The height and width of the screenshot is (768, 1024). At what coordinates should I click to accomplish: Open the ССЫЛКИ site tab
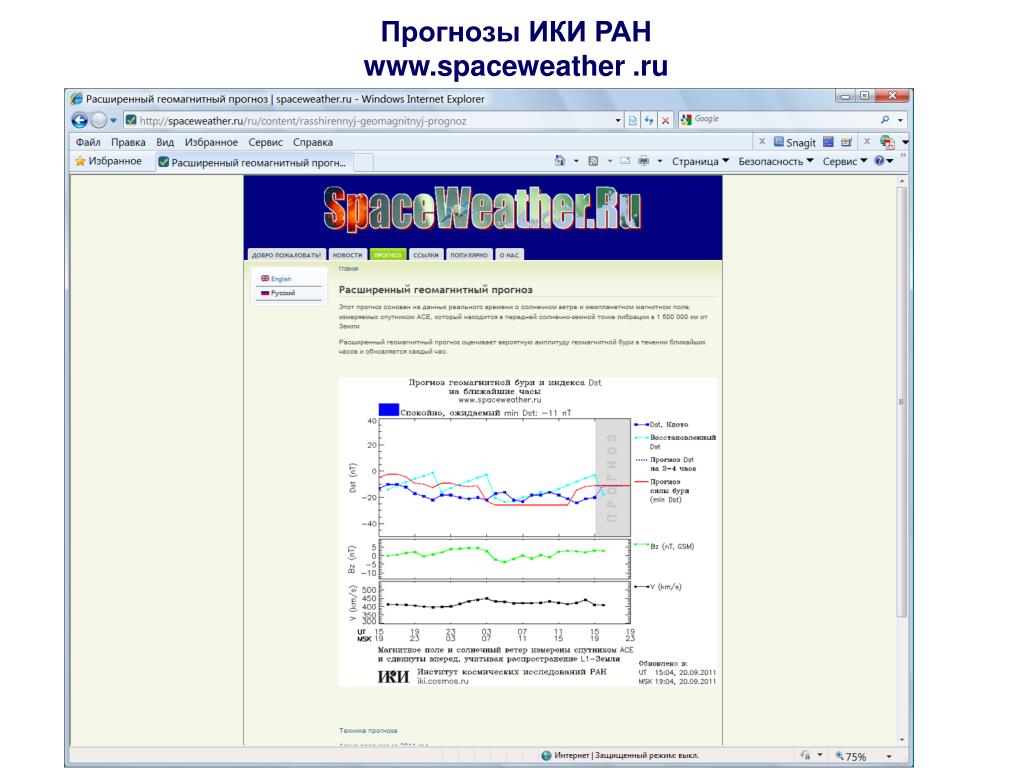tap(426, 255)
